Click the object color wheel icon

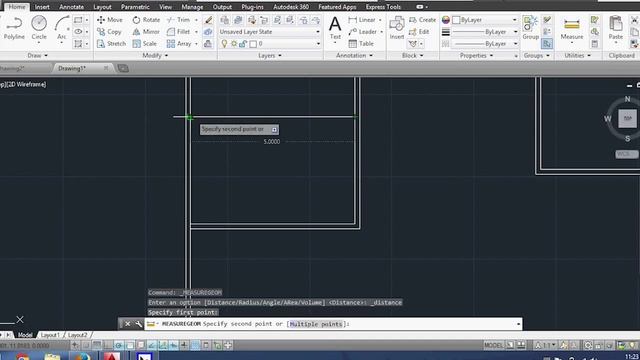pyautogui.click(x=446, y=20)
